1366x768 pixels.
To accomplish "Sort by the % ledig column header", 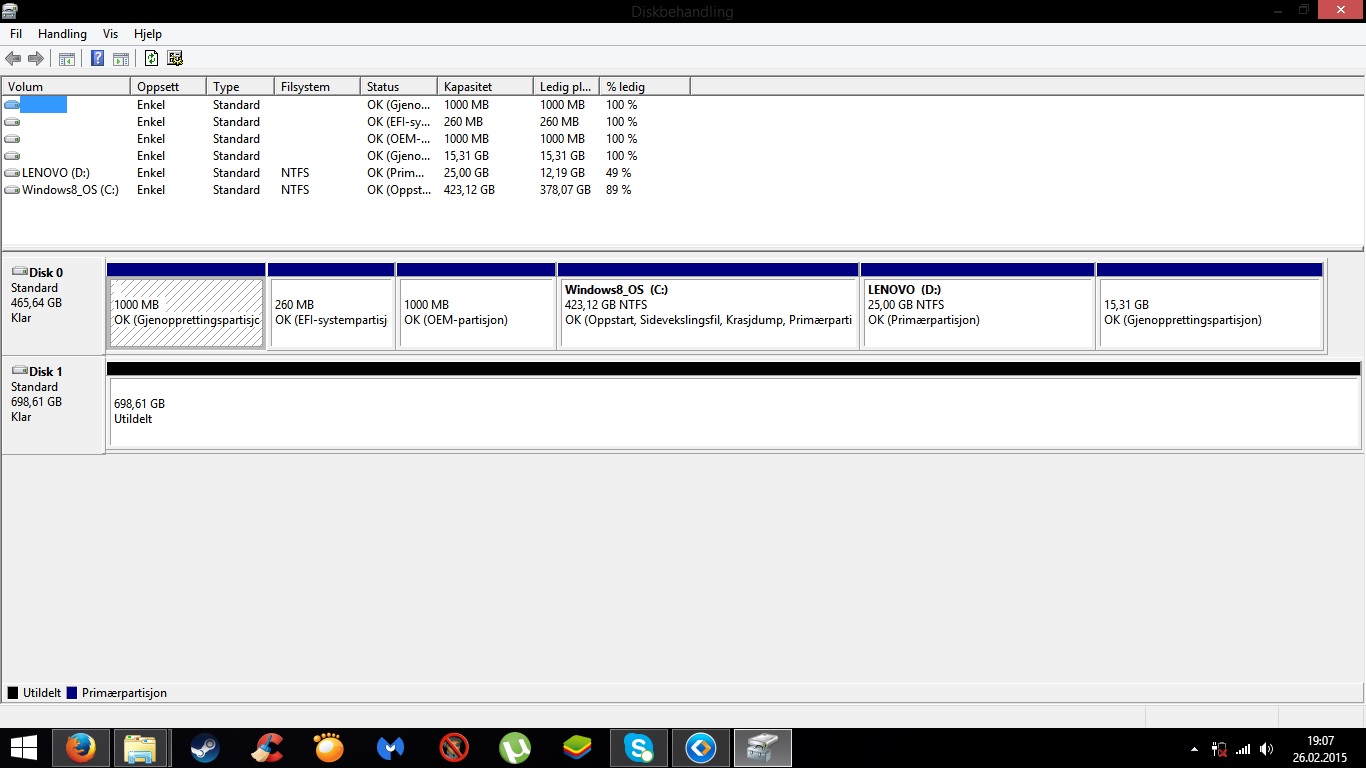I will (645, 87).
